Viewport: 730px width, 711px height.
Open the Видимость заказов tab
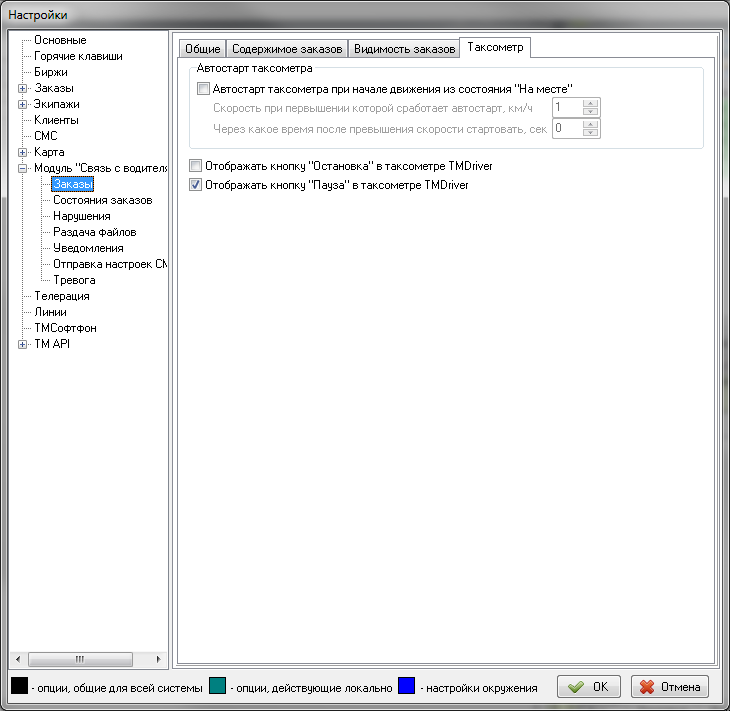coord(404,49)
